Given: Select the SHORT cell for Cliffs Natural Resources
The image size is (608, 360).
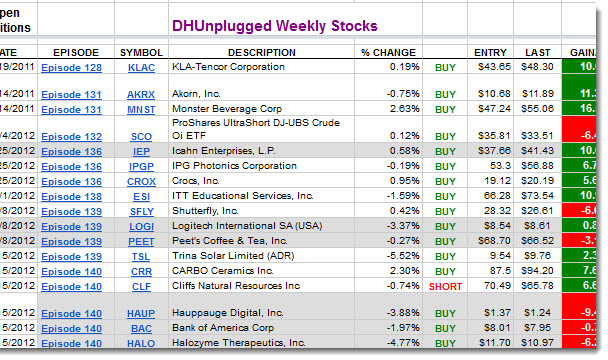Looking at the screenshot, I should (445, 287).
